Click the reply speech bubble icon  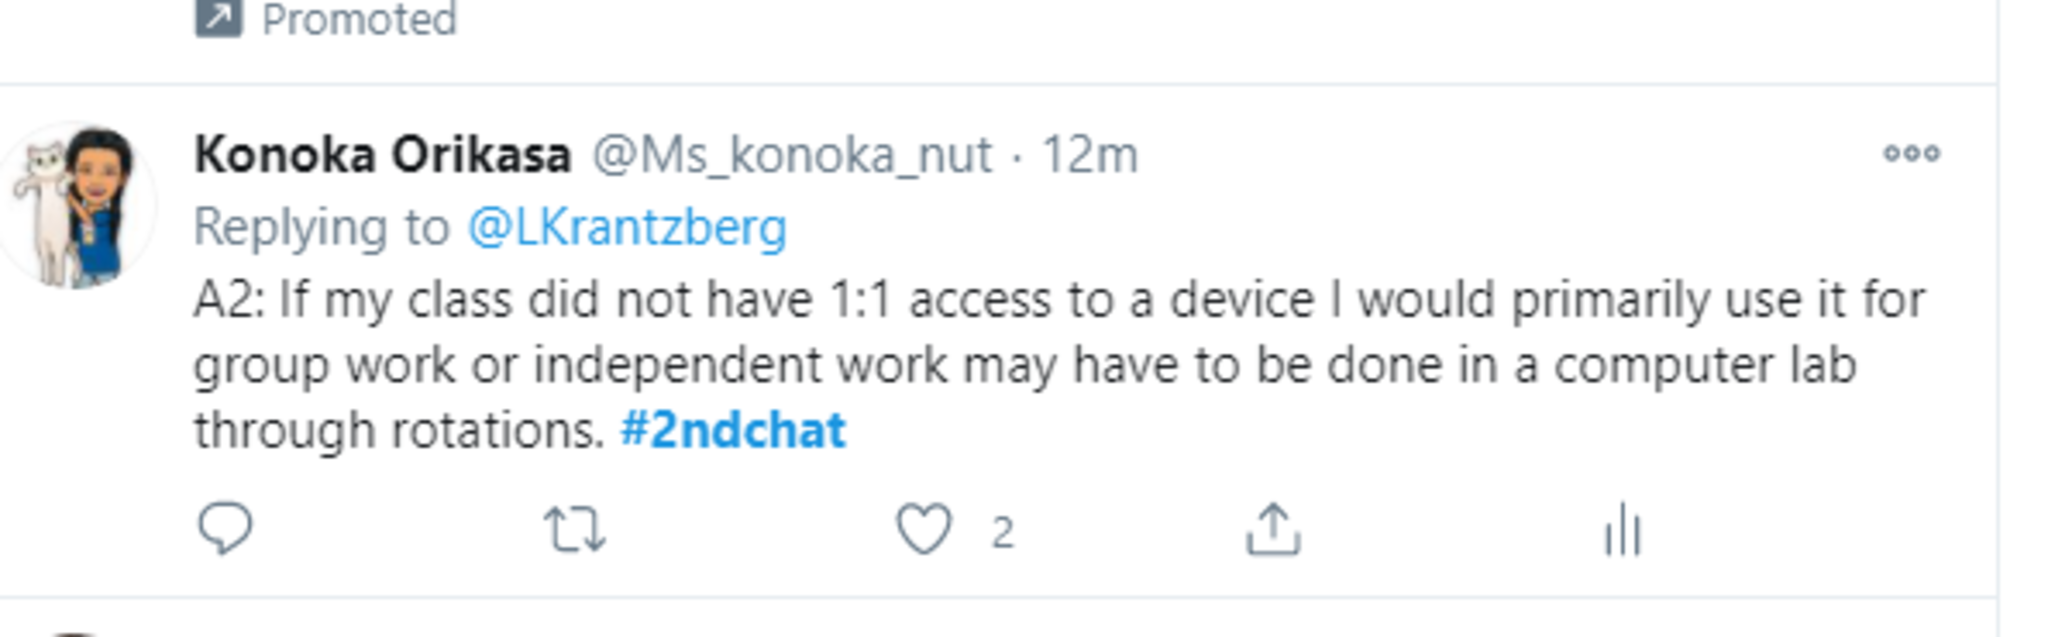click(225, 528)
